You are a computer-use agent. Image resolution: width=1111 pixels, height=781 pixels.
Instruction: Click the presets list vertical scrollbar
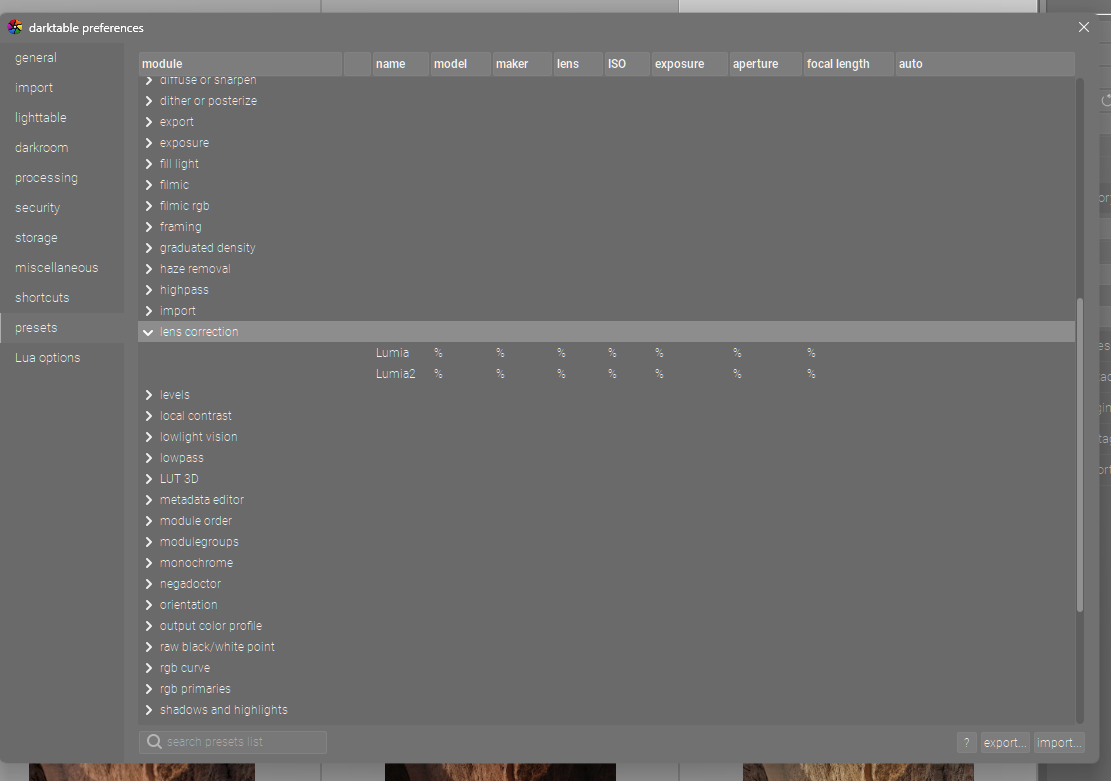tap(1080, 454)
